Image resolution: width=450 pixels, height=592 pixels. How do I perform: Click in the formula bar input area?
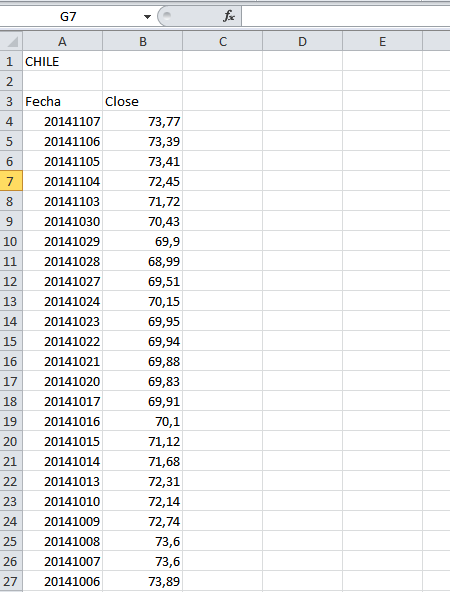pyautogui.click(x=345, y=17)
